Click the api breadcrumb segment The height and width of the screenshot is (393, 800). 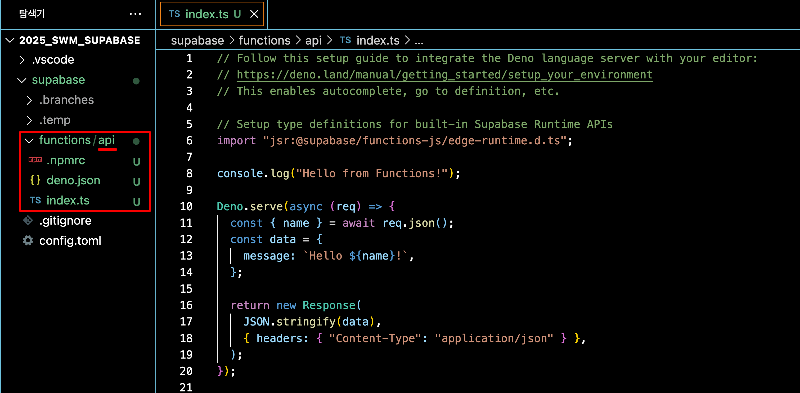tap(313, 40)
